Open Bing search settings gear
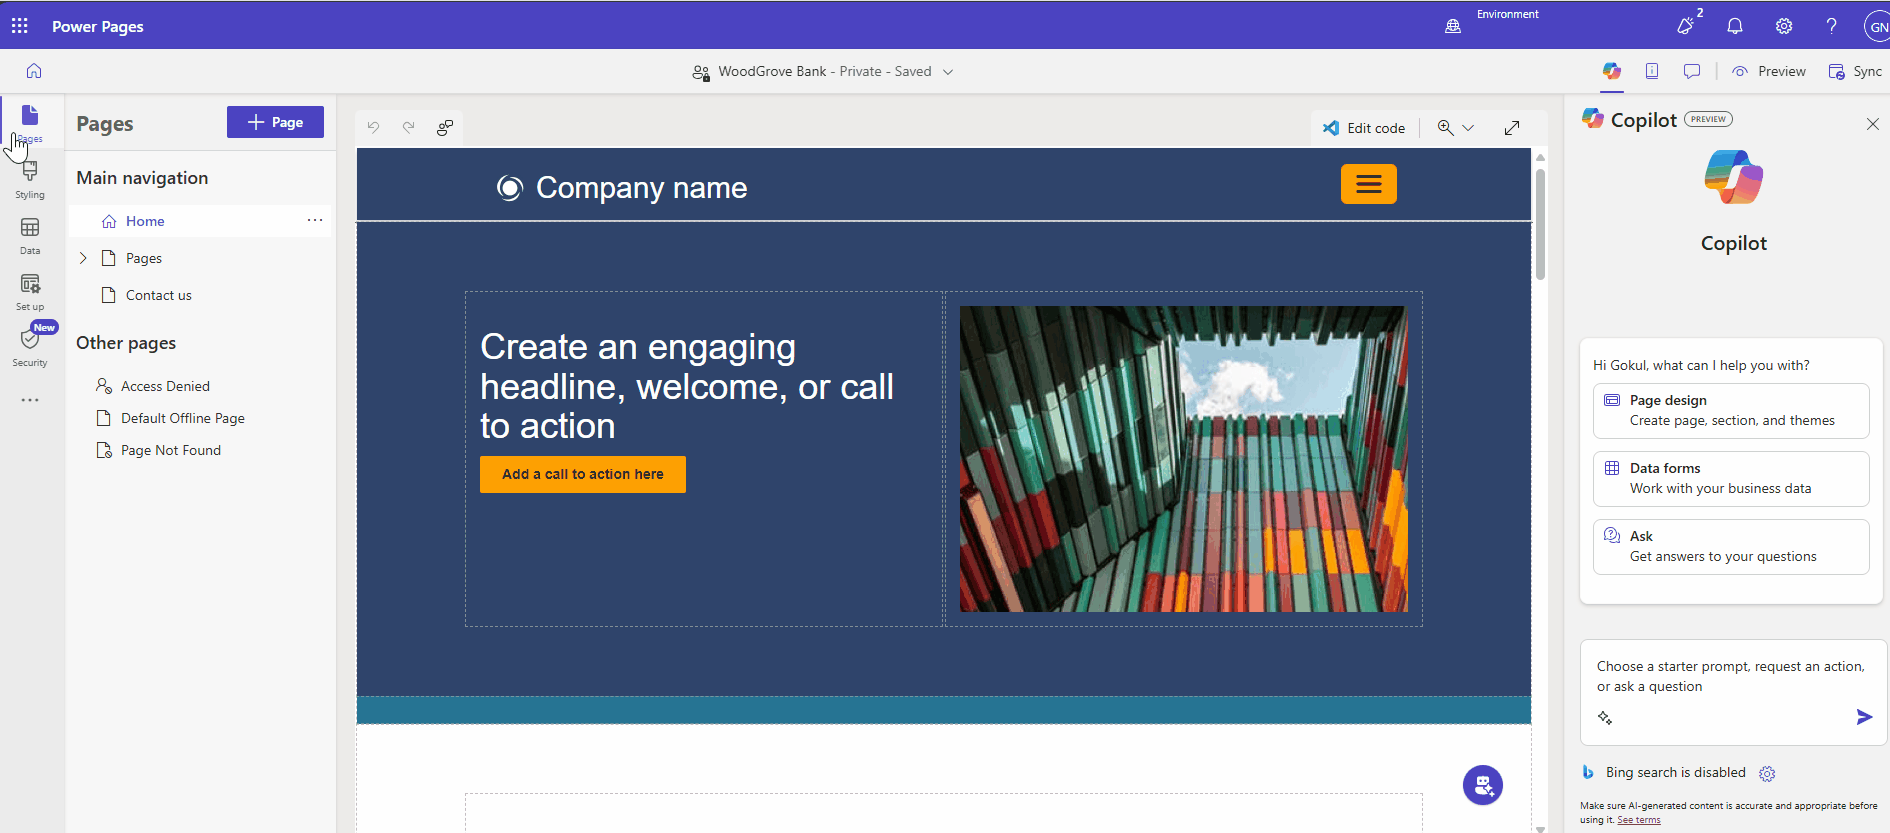The image size is (1890, 833). tap(1767, 774)
